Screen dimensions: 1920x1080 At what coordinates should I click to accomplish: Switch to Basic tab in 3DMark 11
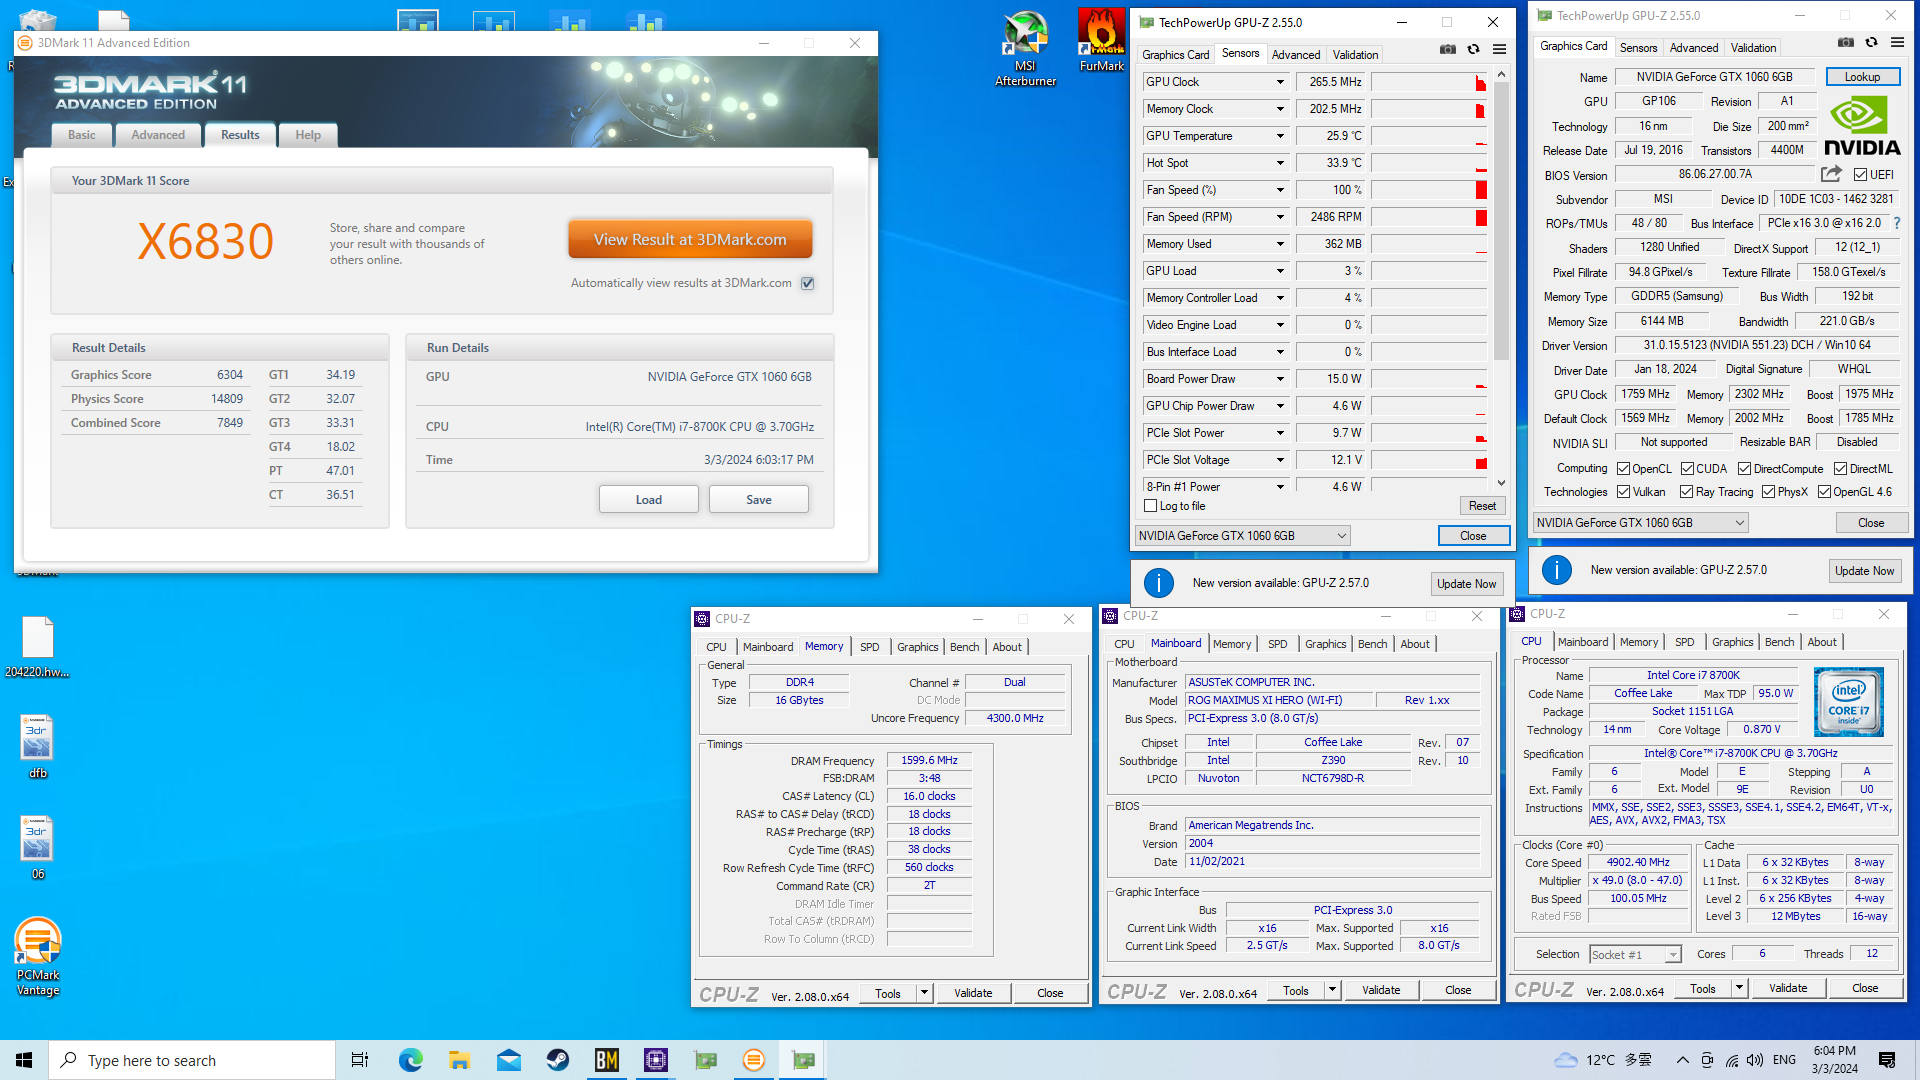click(82, 135)
